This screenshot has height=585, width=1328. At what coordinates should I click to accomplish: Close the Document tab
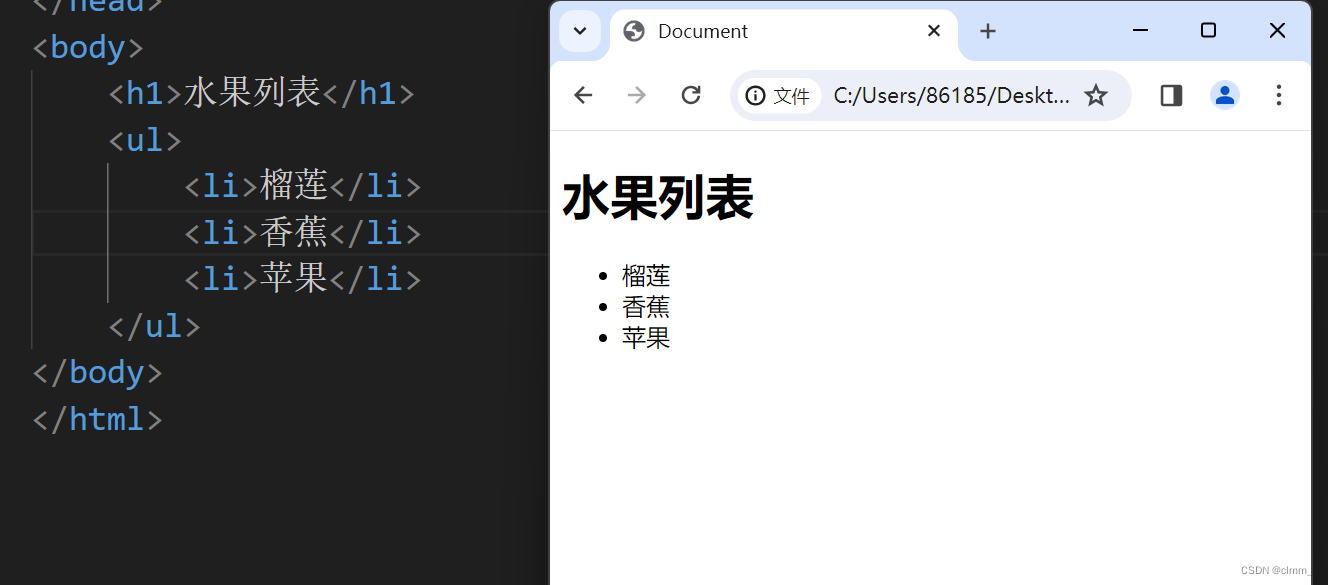click(x=933, y=31)
